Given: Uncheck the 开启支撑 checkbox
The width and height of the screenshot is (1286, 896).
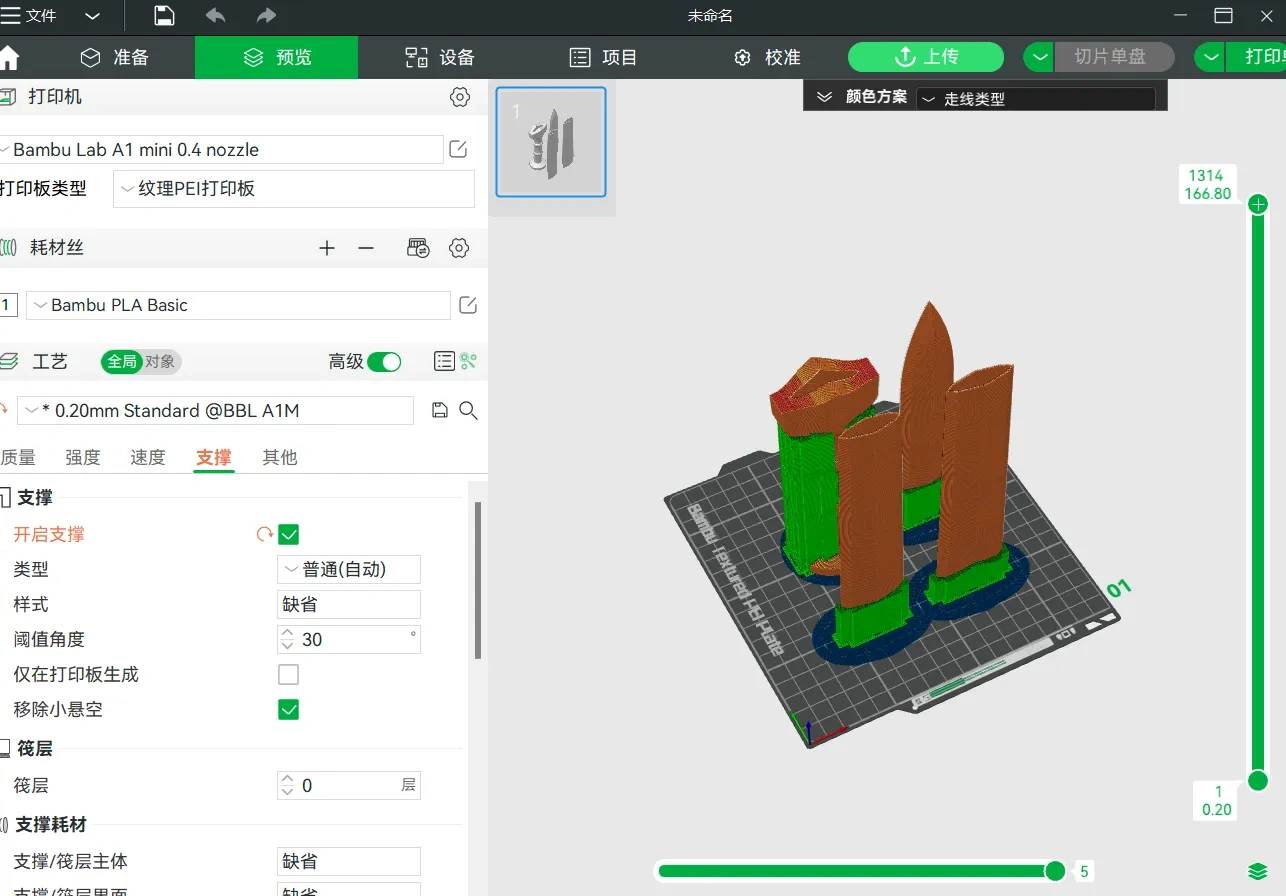Looking at the screenshot, I should tap(289, 534).
